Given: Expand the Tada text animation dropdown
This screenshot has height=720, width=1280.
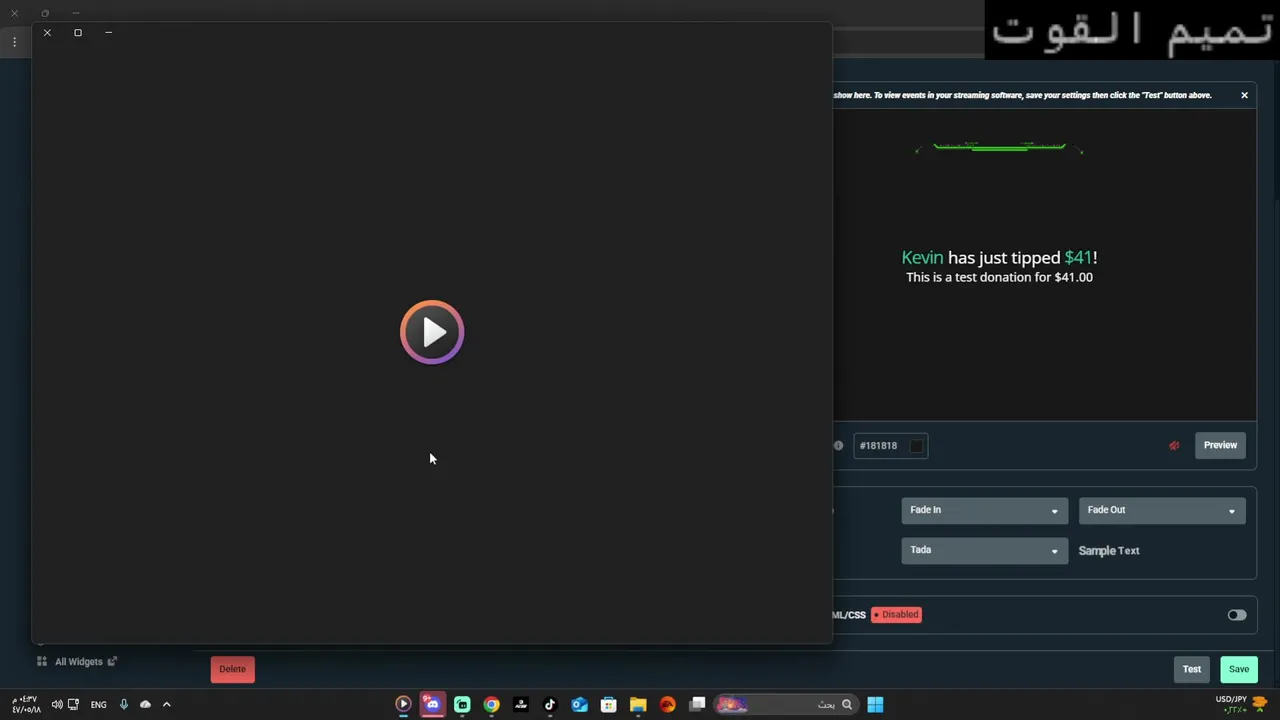Looking at the screenshot, I should (x=984, y=550).
